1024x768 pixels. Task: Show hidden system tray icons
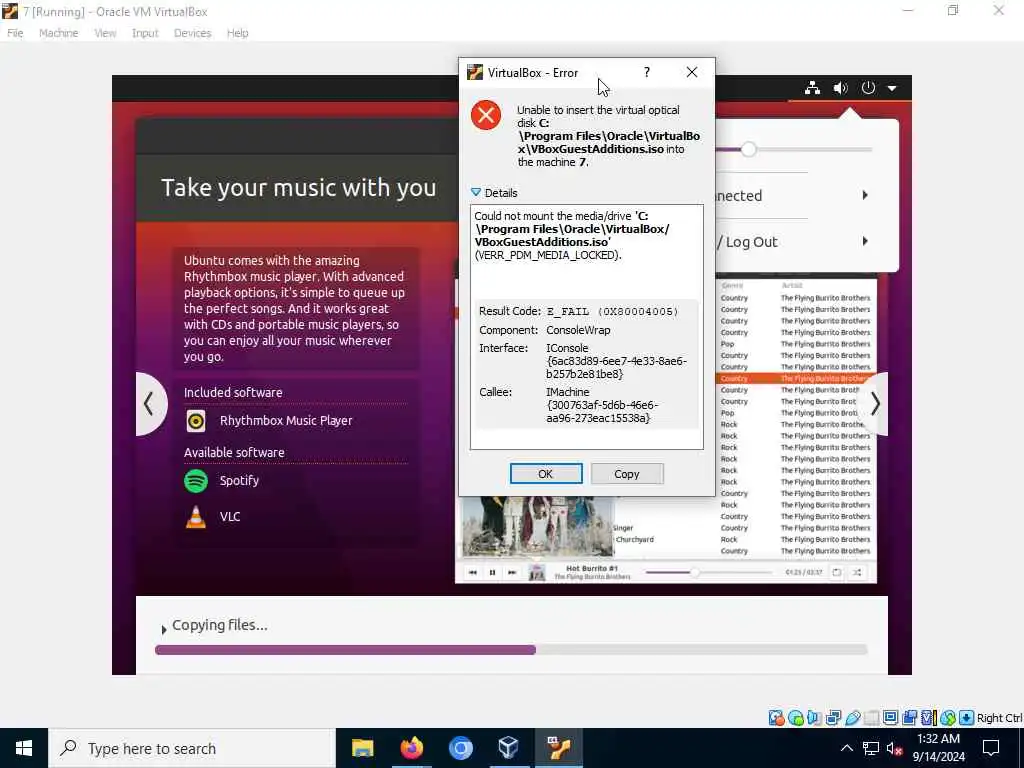point(846,748)
